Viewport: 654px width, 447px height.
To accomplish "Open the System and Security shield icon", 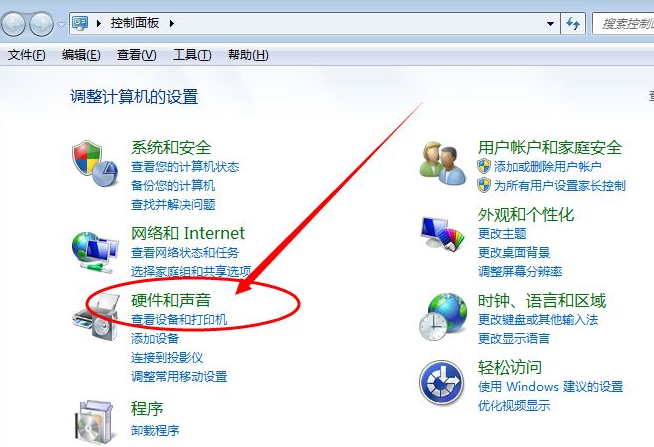I will coord(95,164).
